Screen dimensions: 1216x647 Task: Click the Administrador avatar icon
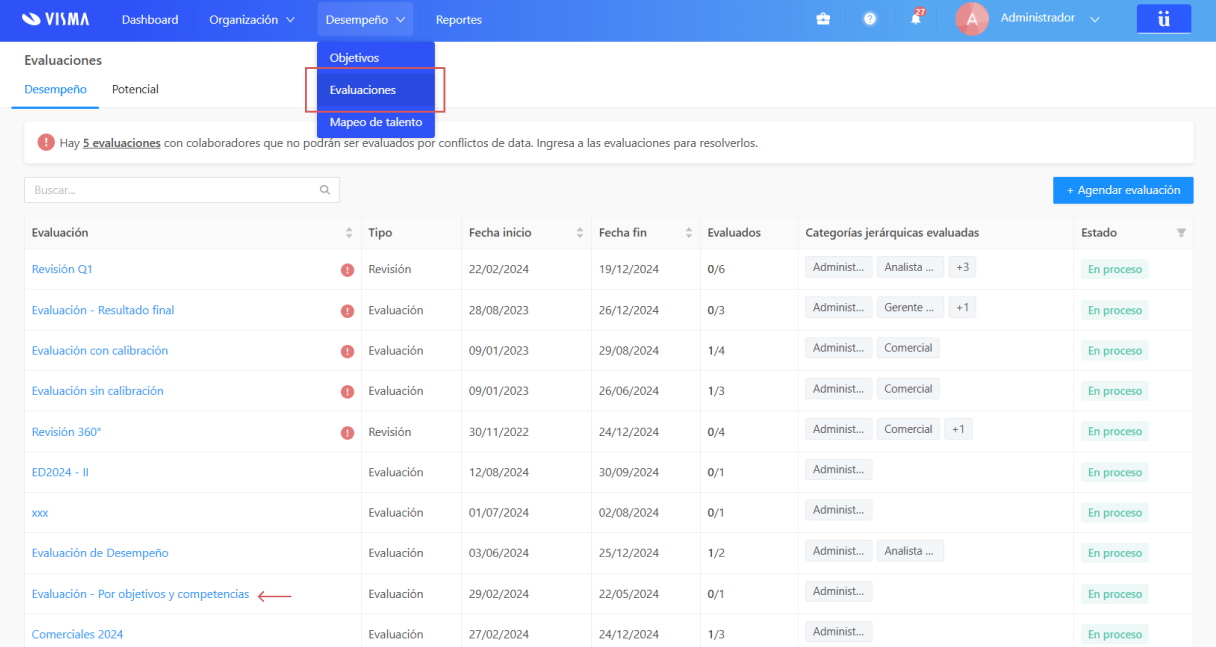(972, 19)
